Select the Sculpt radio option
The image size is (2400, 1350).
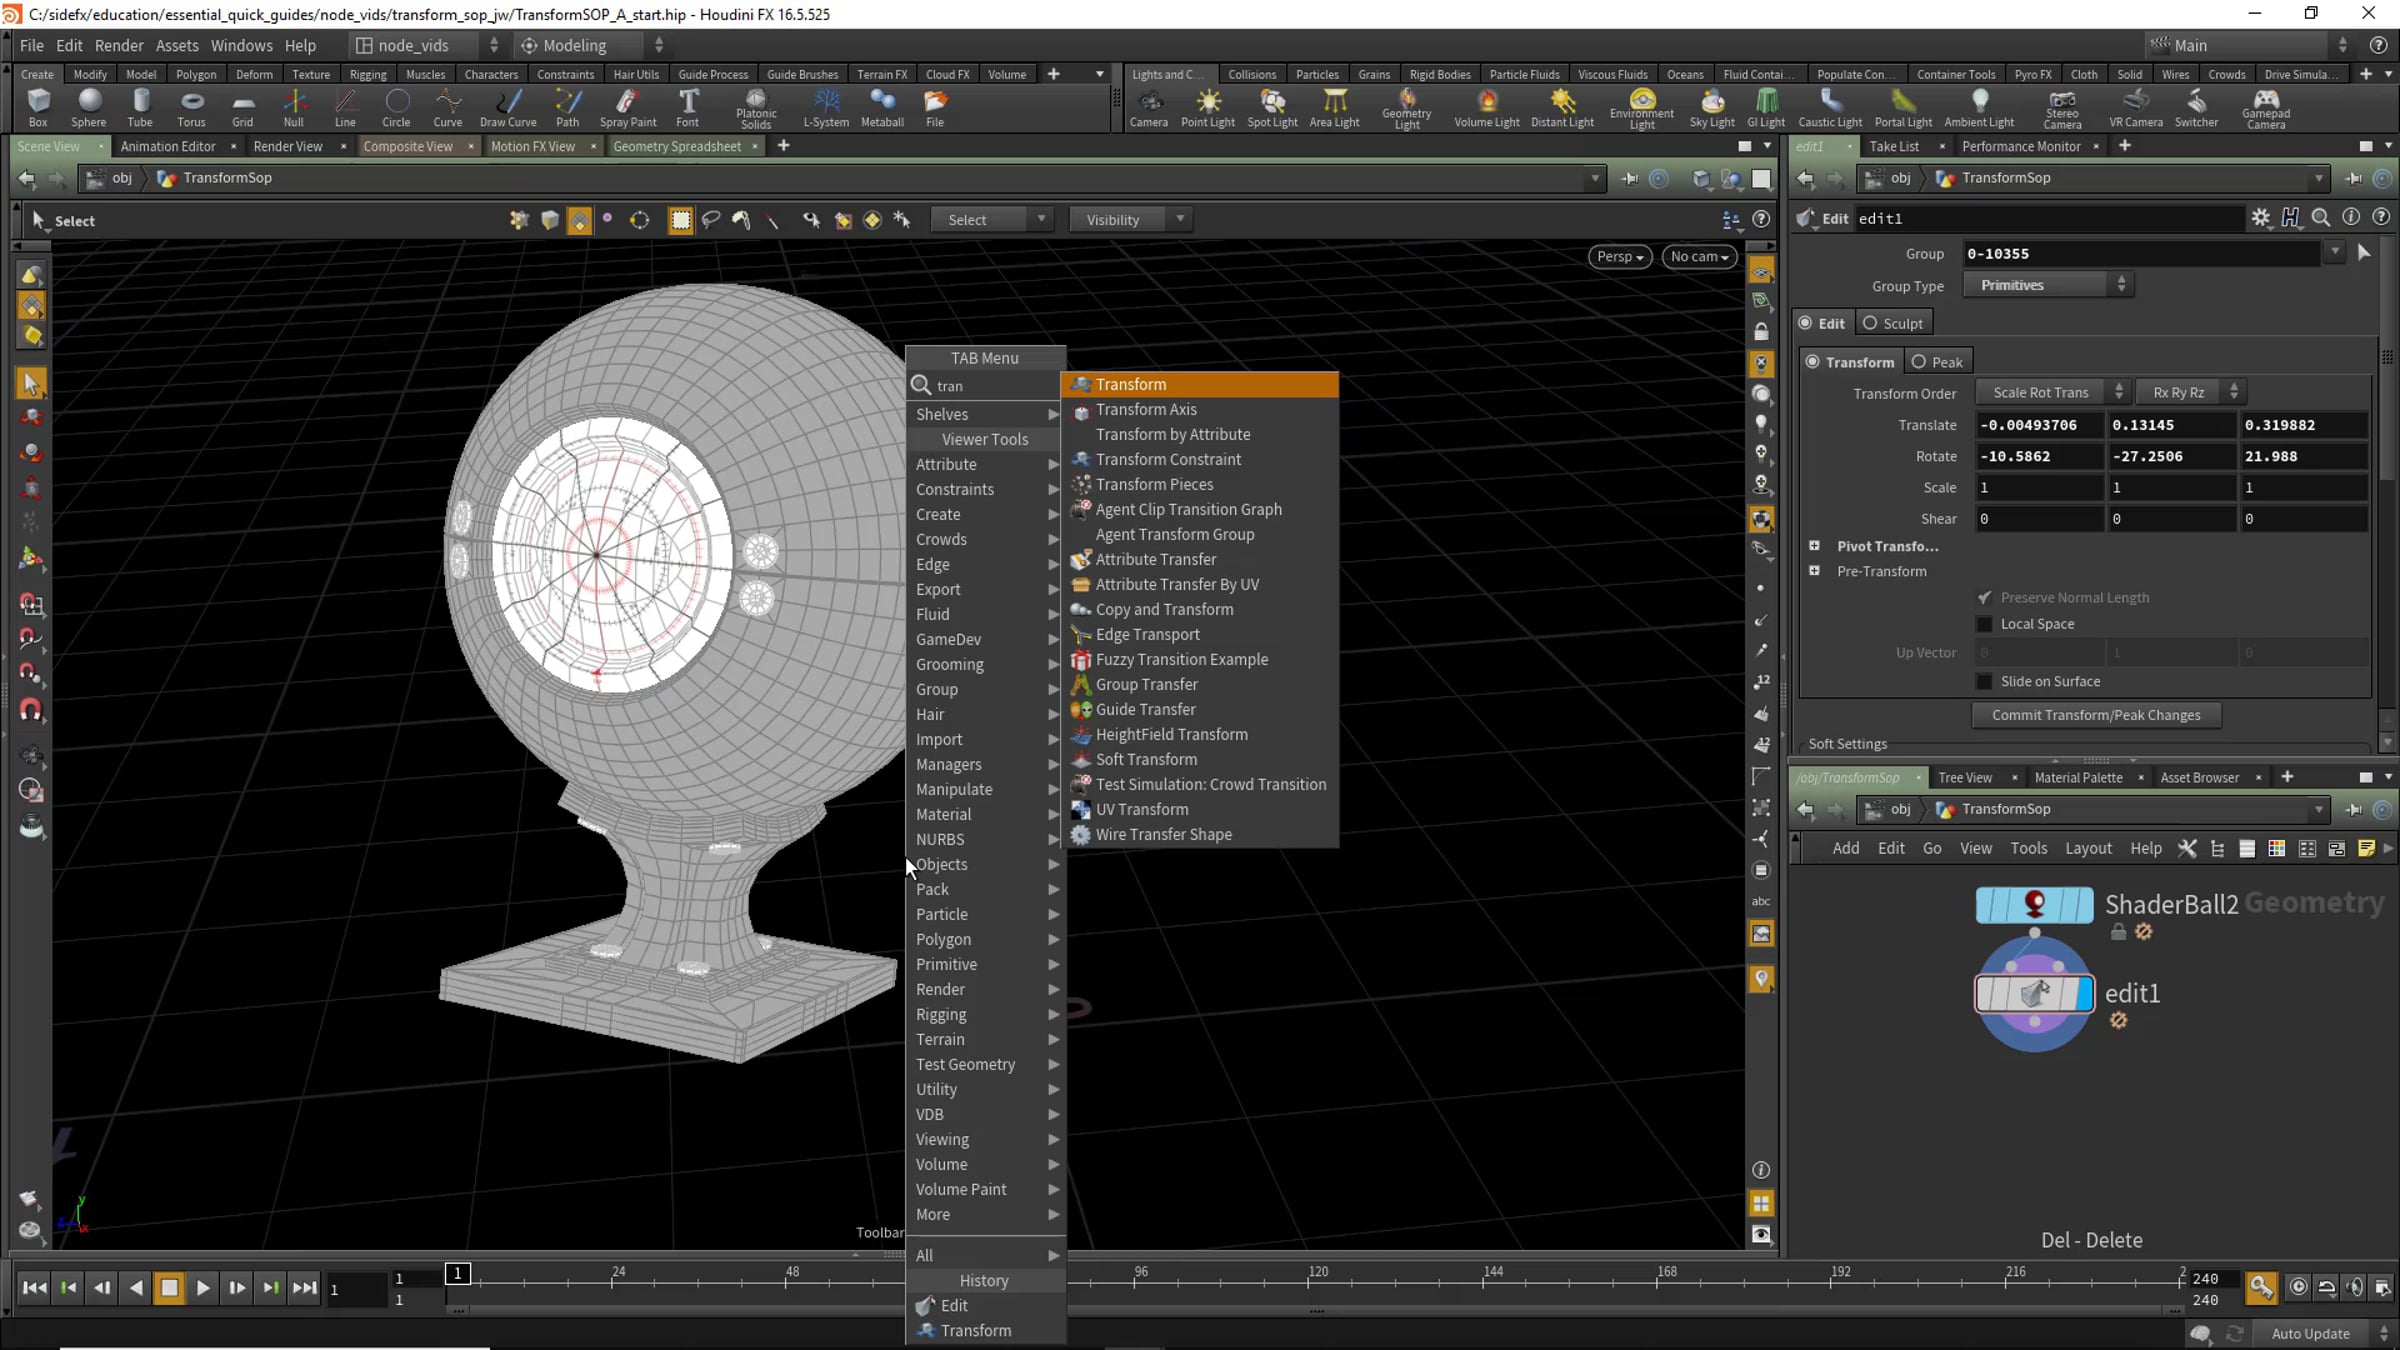pyautogui.click(x=1893, y=323)
